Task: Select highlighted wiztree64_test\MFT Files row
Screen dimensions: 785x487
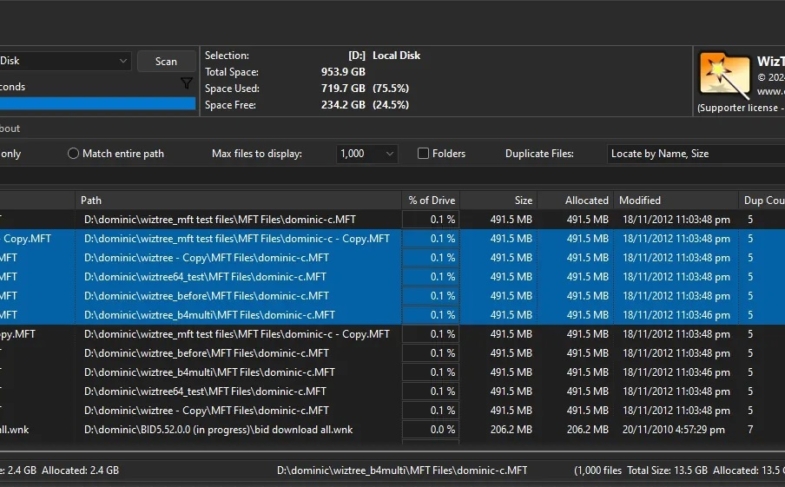Action: (x=205, y=277)
